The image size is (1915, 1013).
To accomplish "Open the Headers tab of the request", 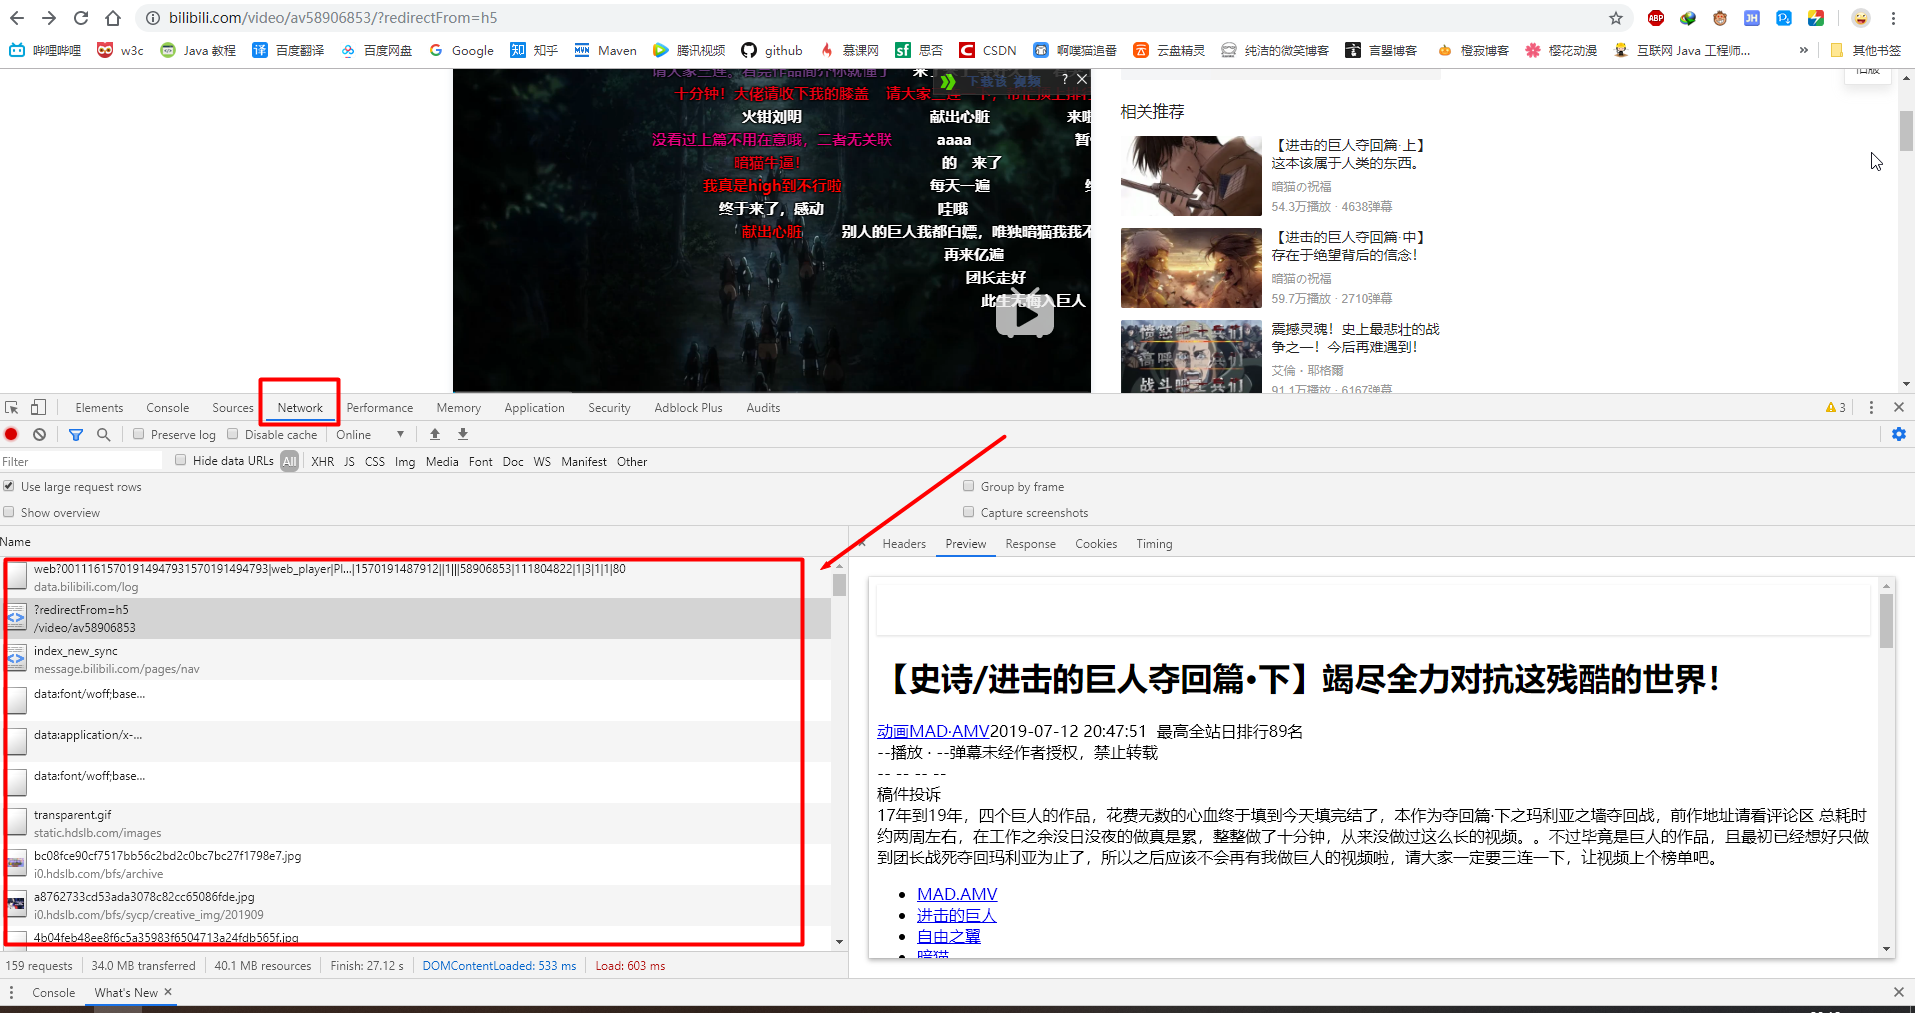I will [x=904, y=544].
